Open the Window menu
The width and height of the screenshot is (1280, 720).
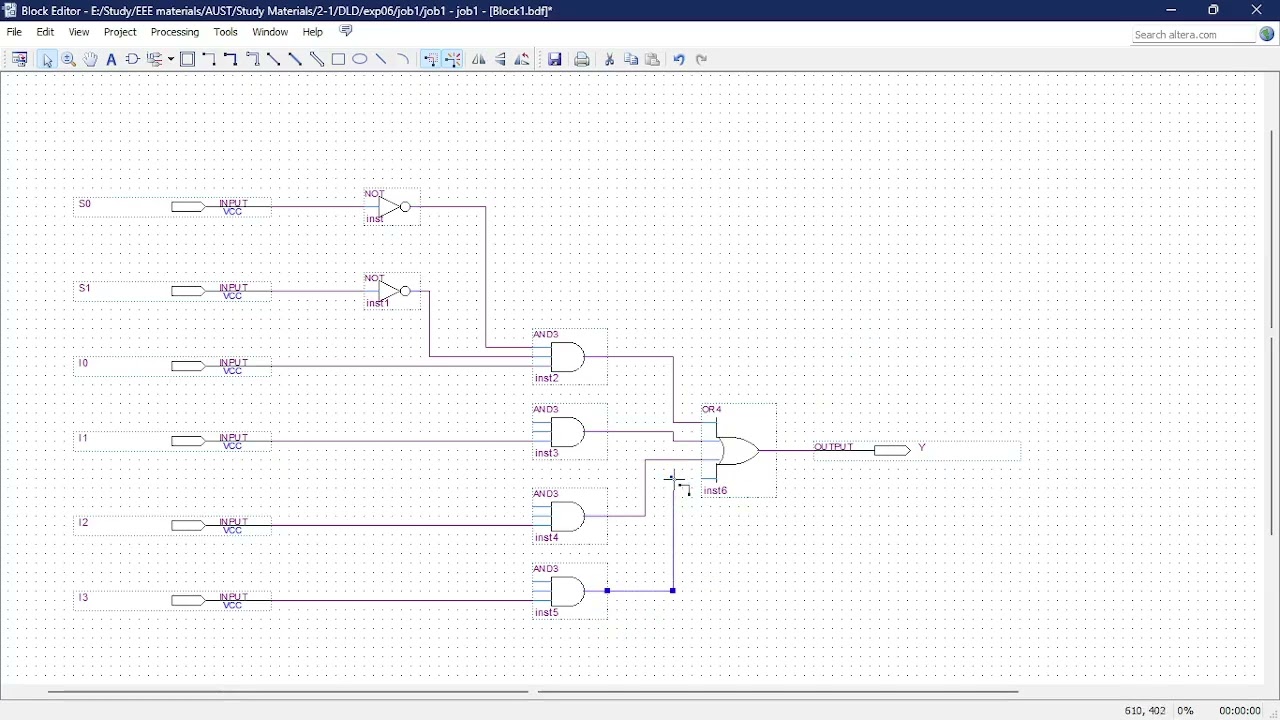click(270, 32)
